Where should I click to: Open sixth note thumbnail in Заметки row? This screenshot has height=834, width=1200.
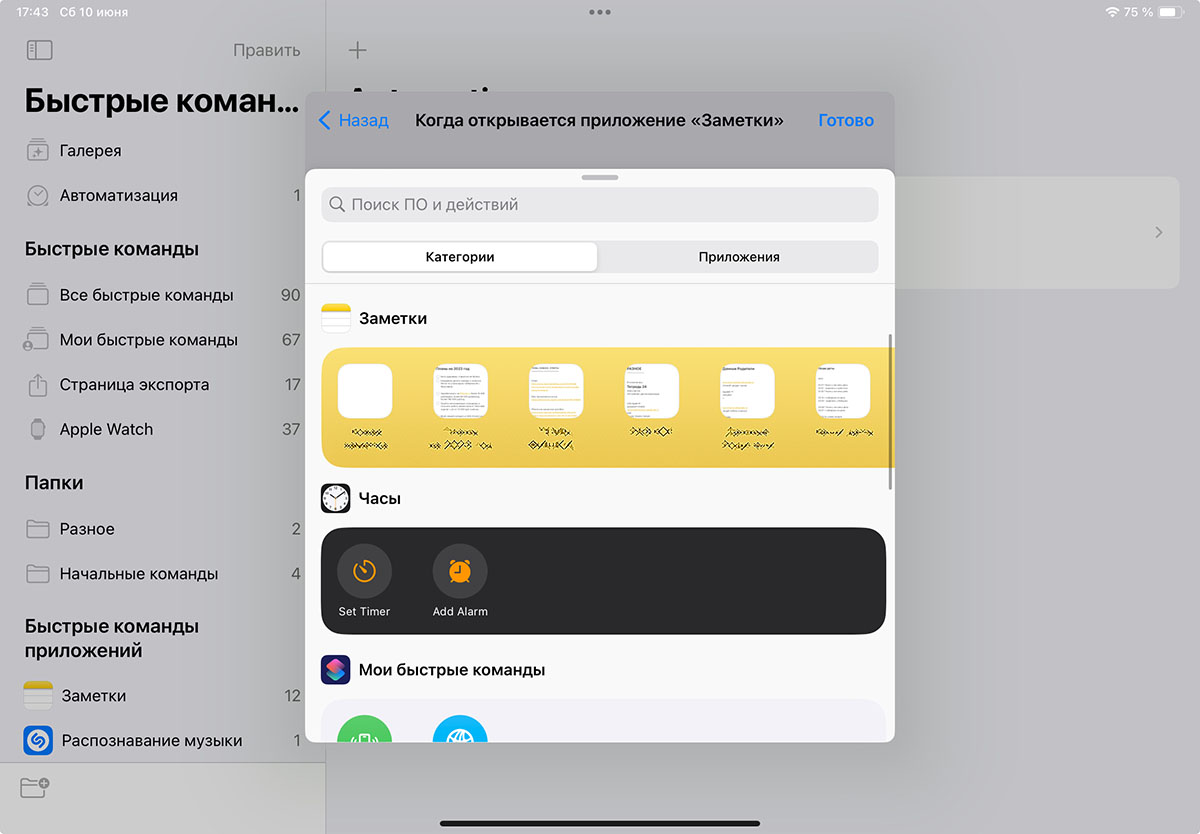(x=844, y=391)
